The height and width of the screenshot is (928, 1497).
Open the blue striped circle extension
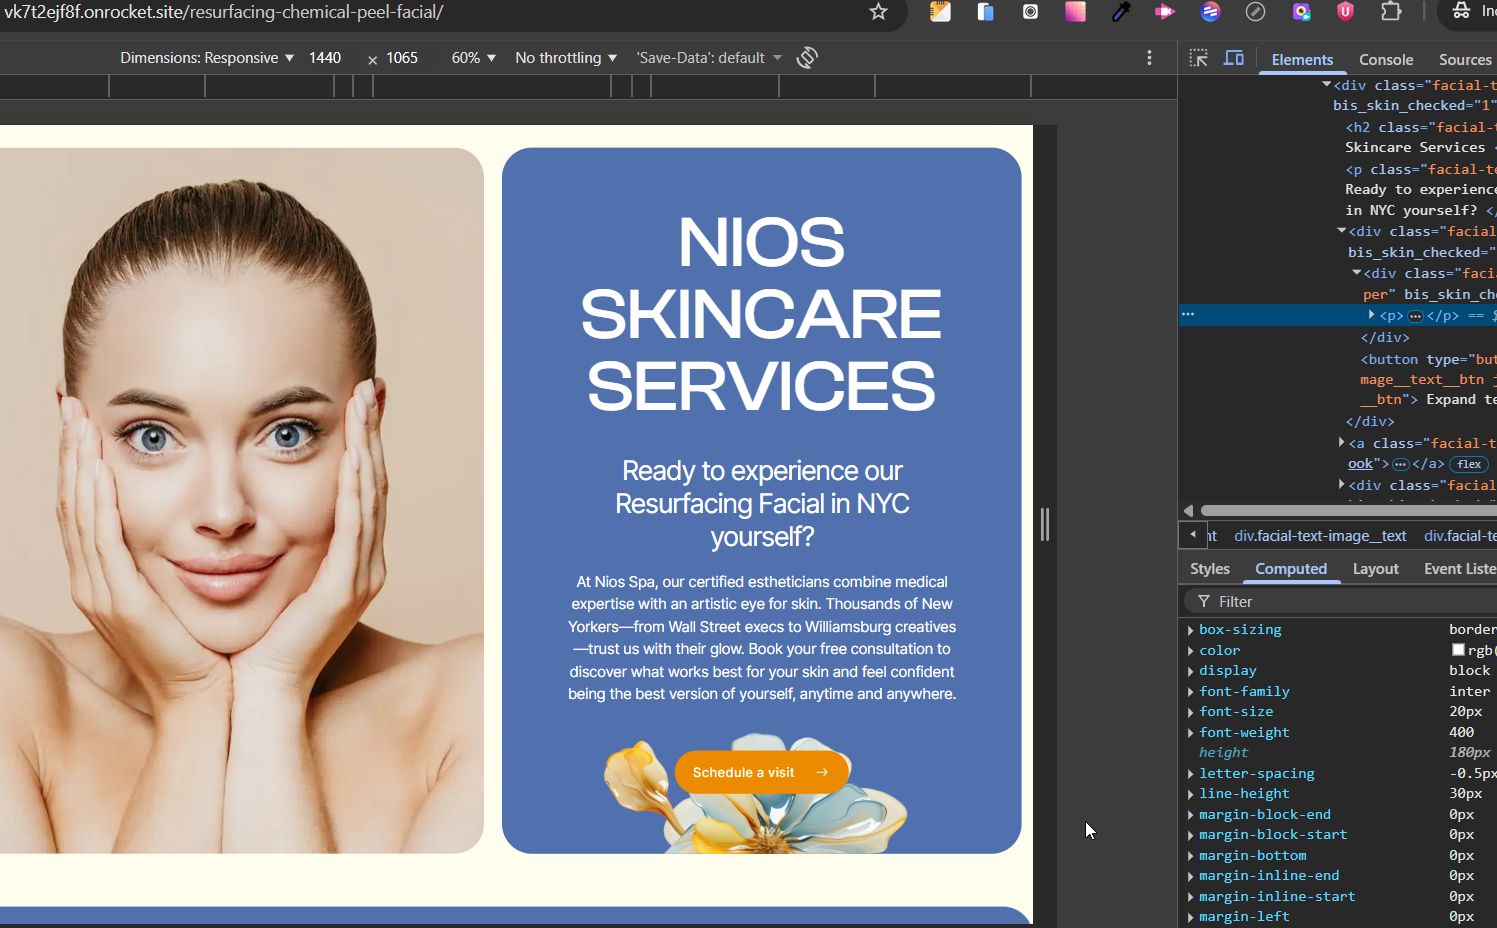pyautogui.click(x=1210, y=12)
